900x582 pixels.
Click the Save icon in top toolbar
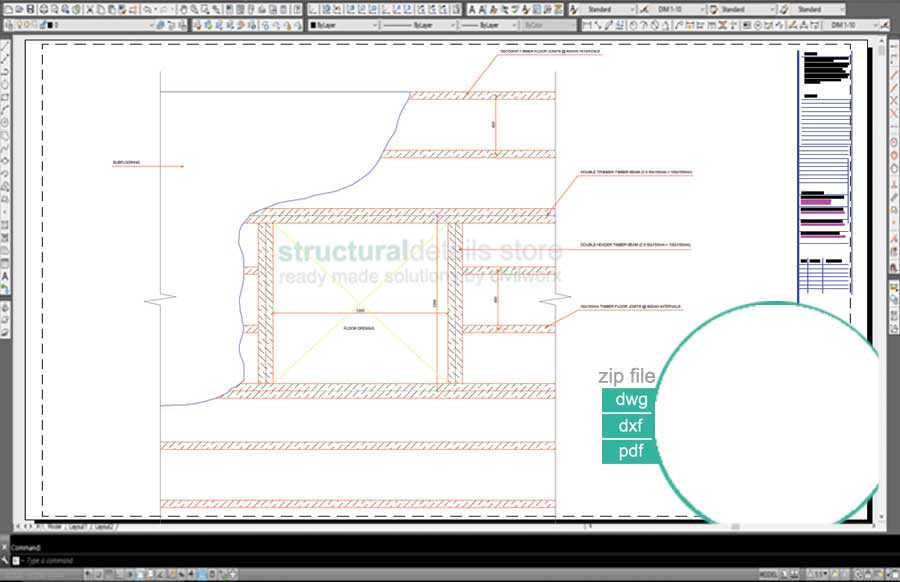tap(31, 9)
